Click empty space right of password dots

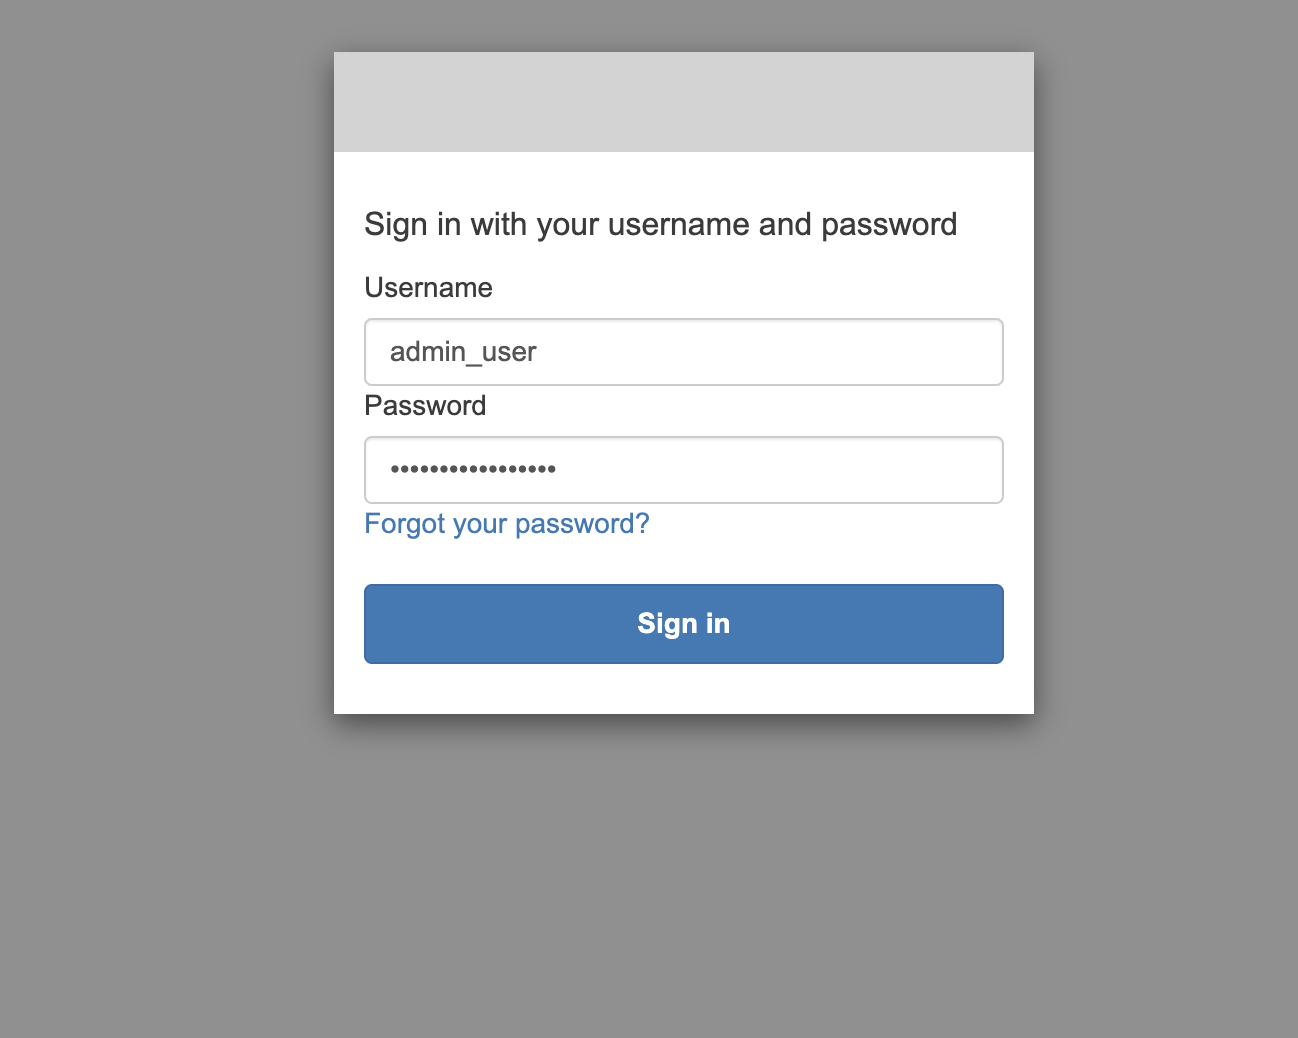pos(780,470)
